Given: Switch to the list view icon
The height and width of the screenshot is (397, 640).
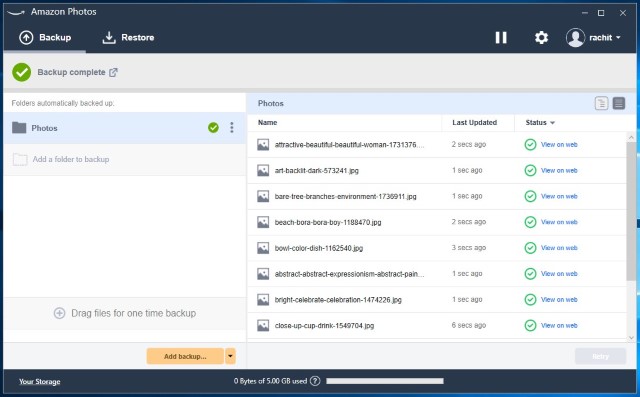Looking at the screenshot, I should point(619,103).
